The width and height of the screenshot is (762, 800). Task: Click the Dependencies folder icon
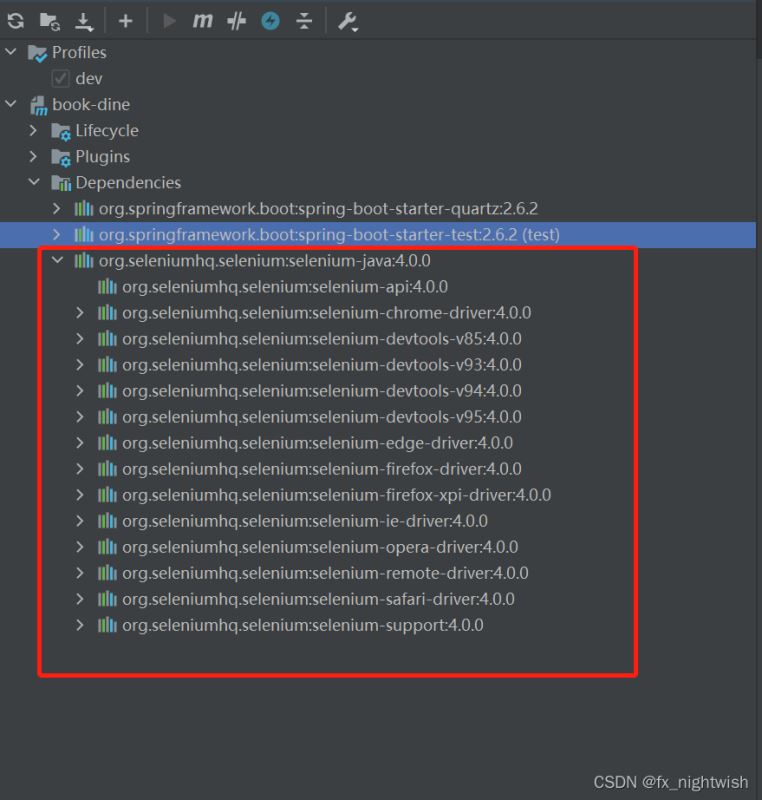tap(61, 183)
